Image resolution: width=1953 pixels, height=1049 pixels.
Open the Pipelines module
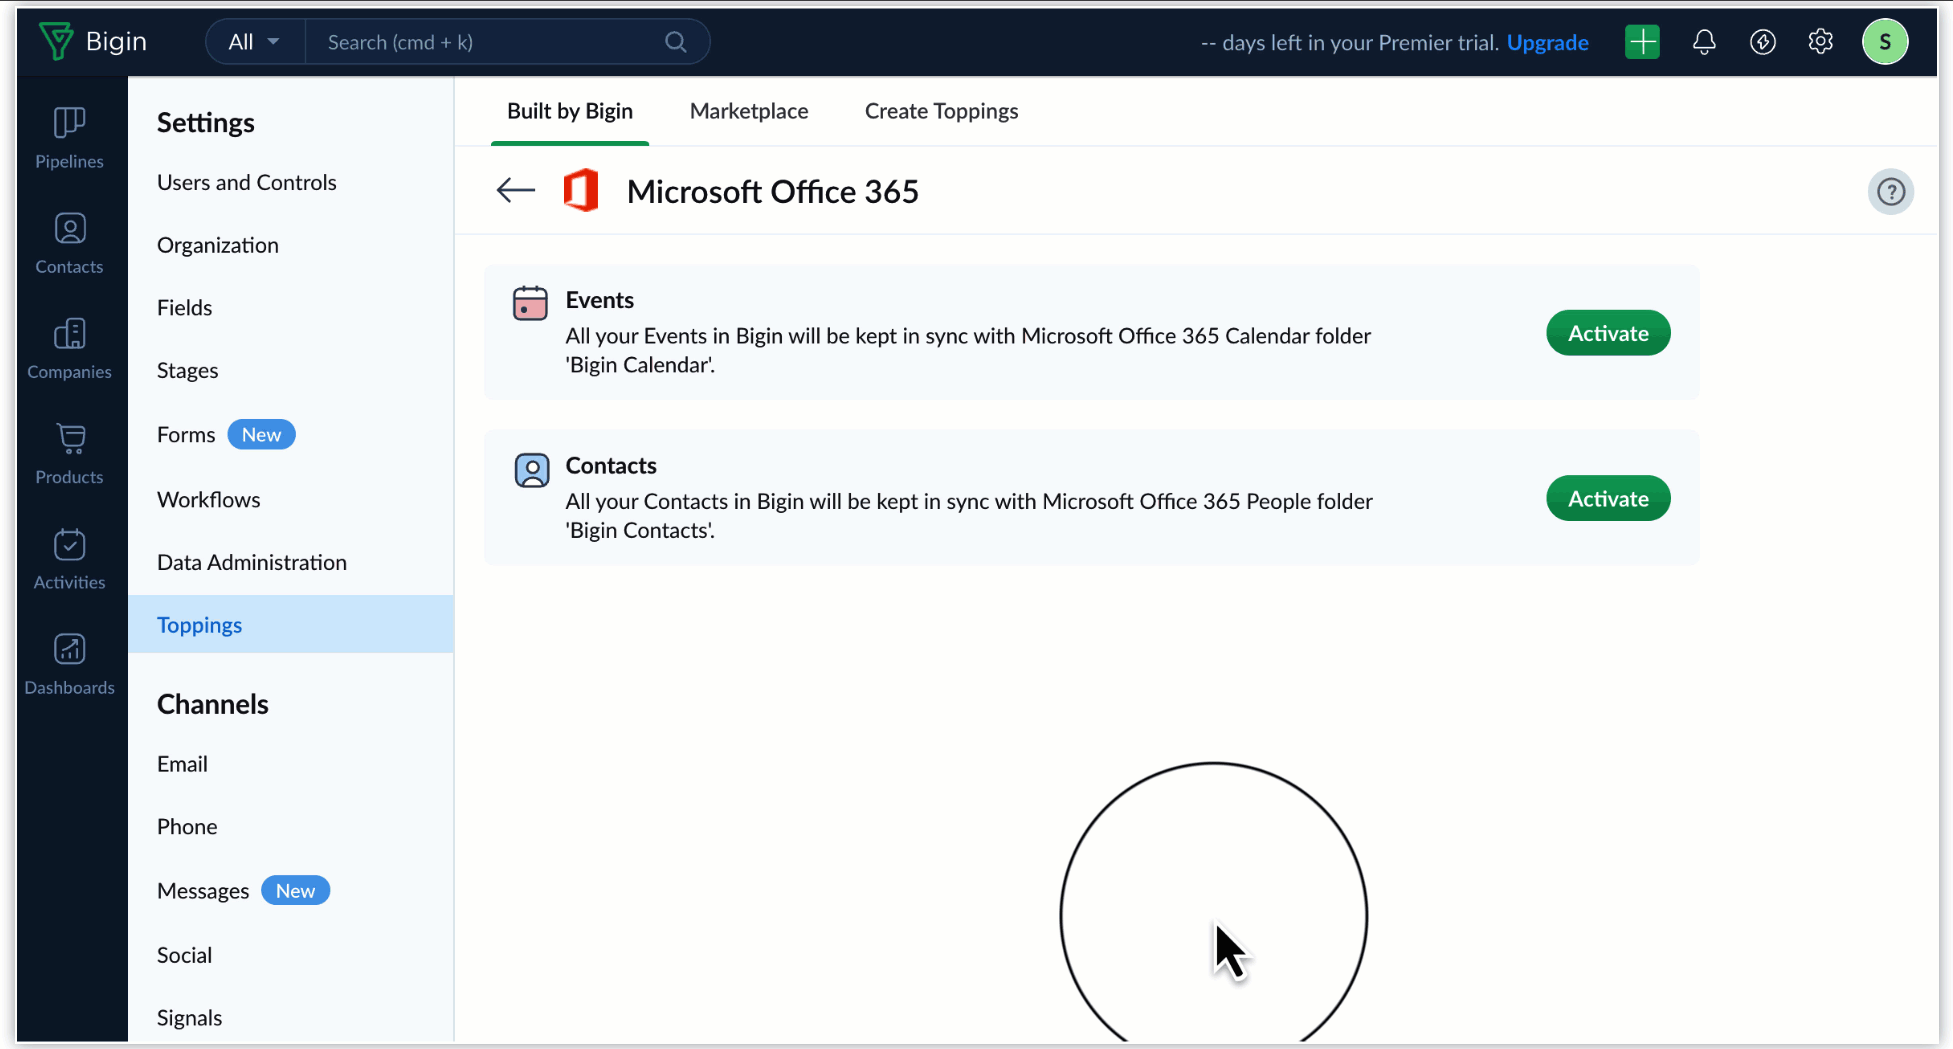(x=69, y=138)
